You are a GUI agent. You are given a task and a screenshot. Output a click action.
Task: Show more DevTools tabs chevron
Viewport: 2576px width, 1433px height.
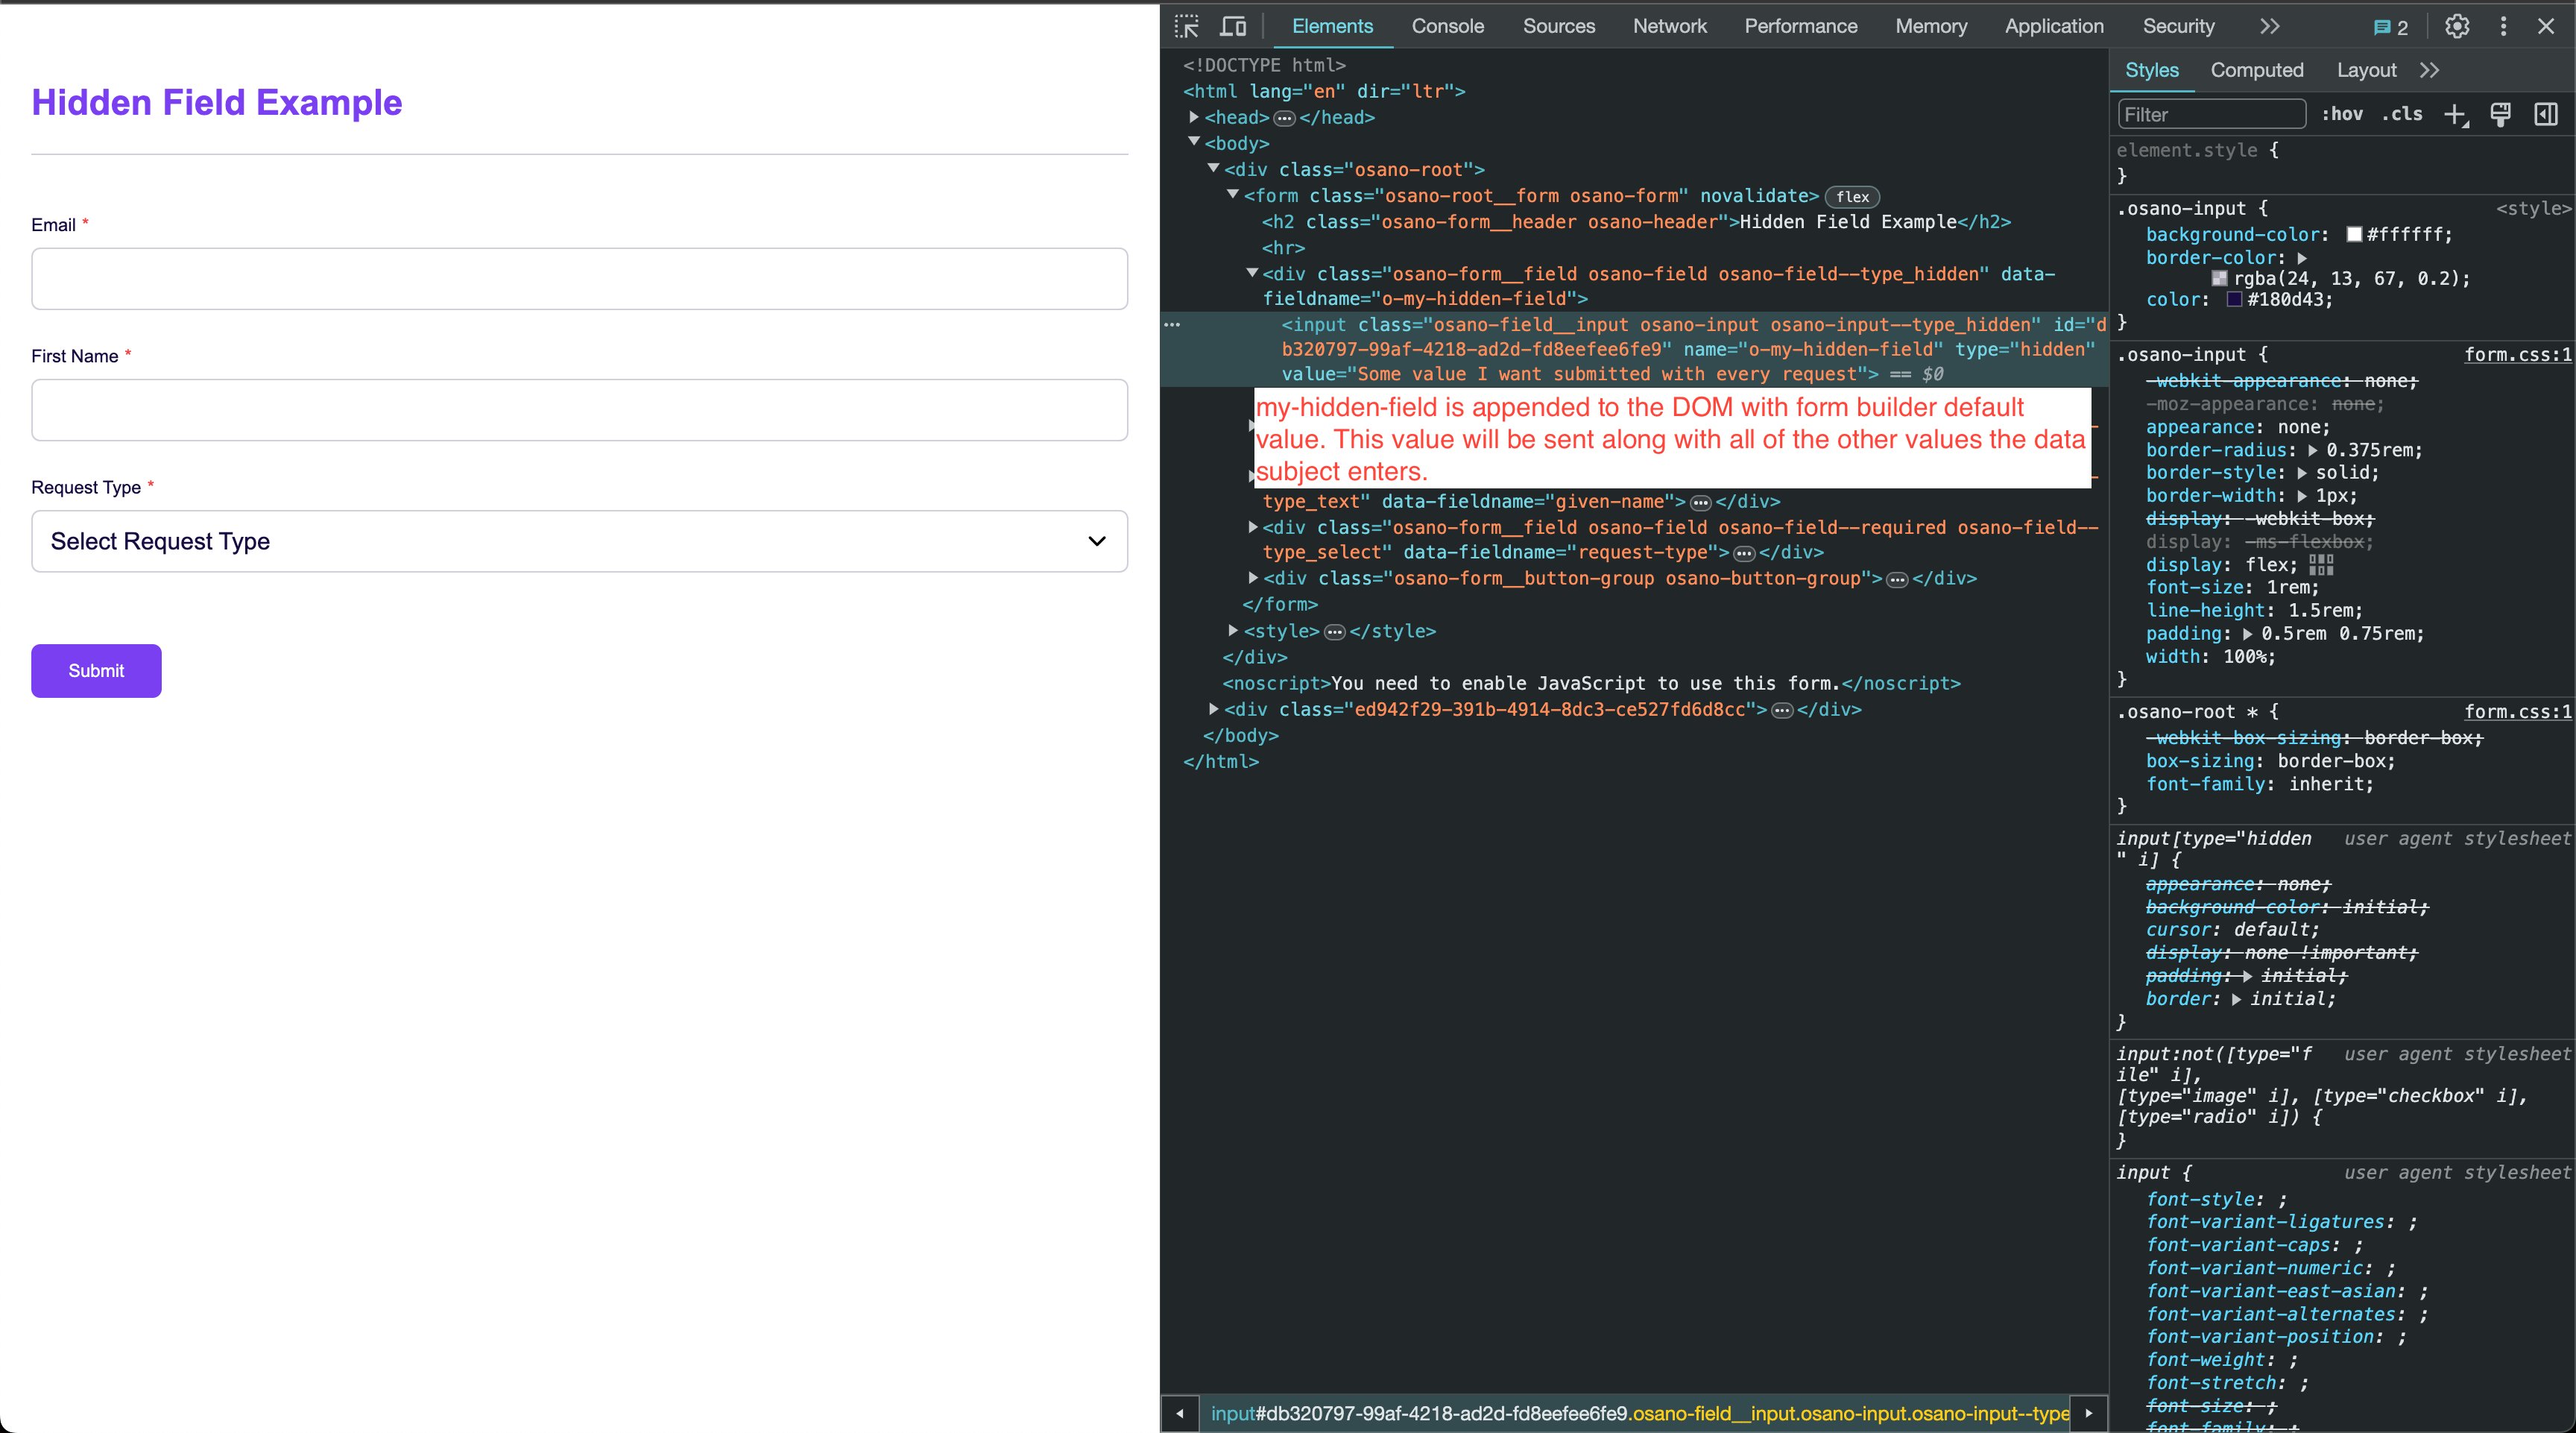(2270, 27)
